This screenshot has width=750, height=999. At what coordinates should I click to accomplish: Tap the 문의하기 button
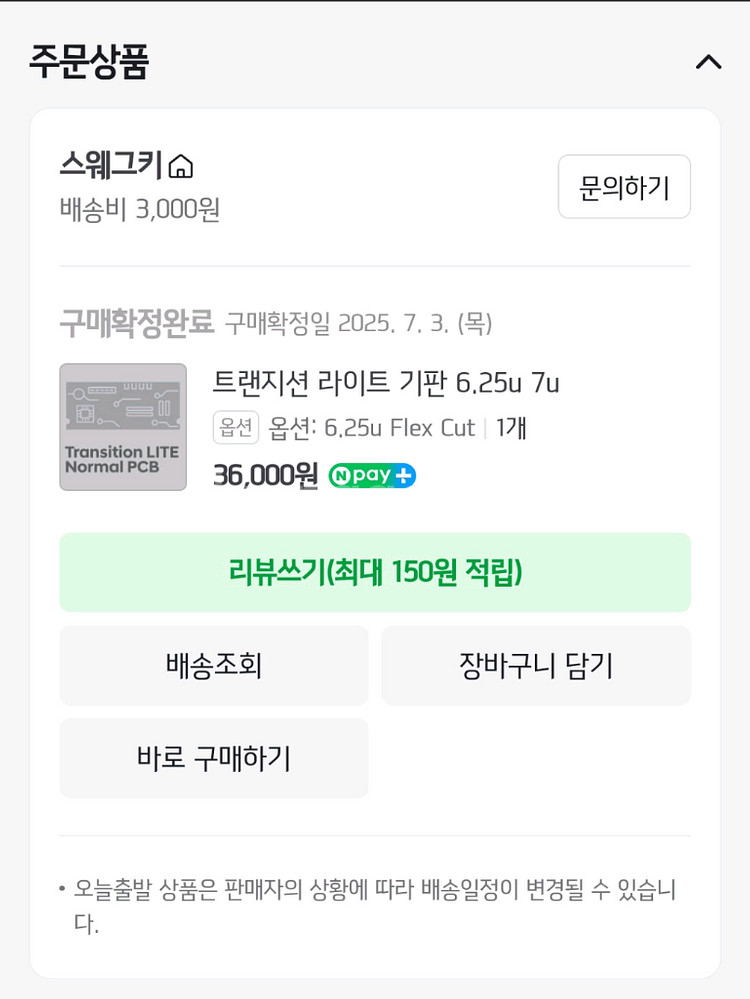624,187
